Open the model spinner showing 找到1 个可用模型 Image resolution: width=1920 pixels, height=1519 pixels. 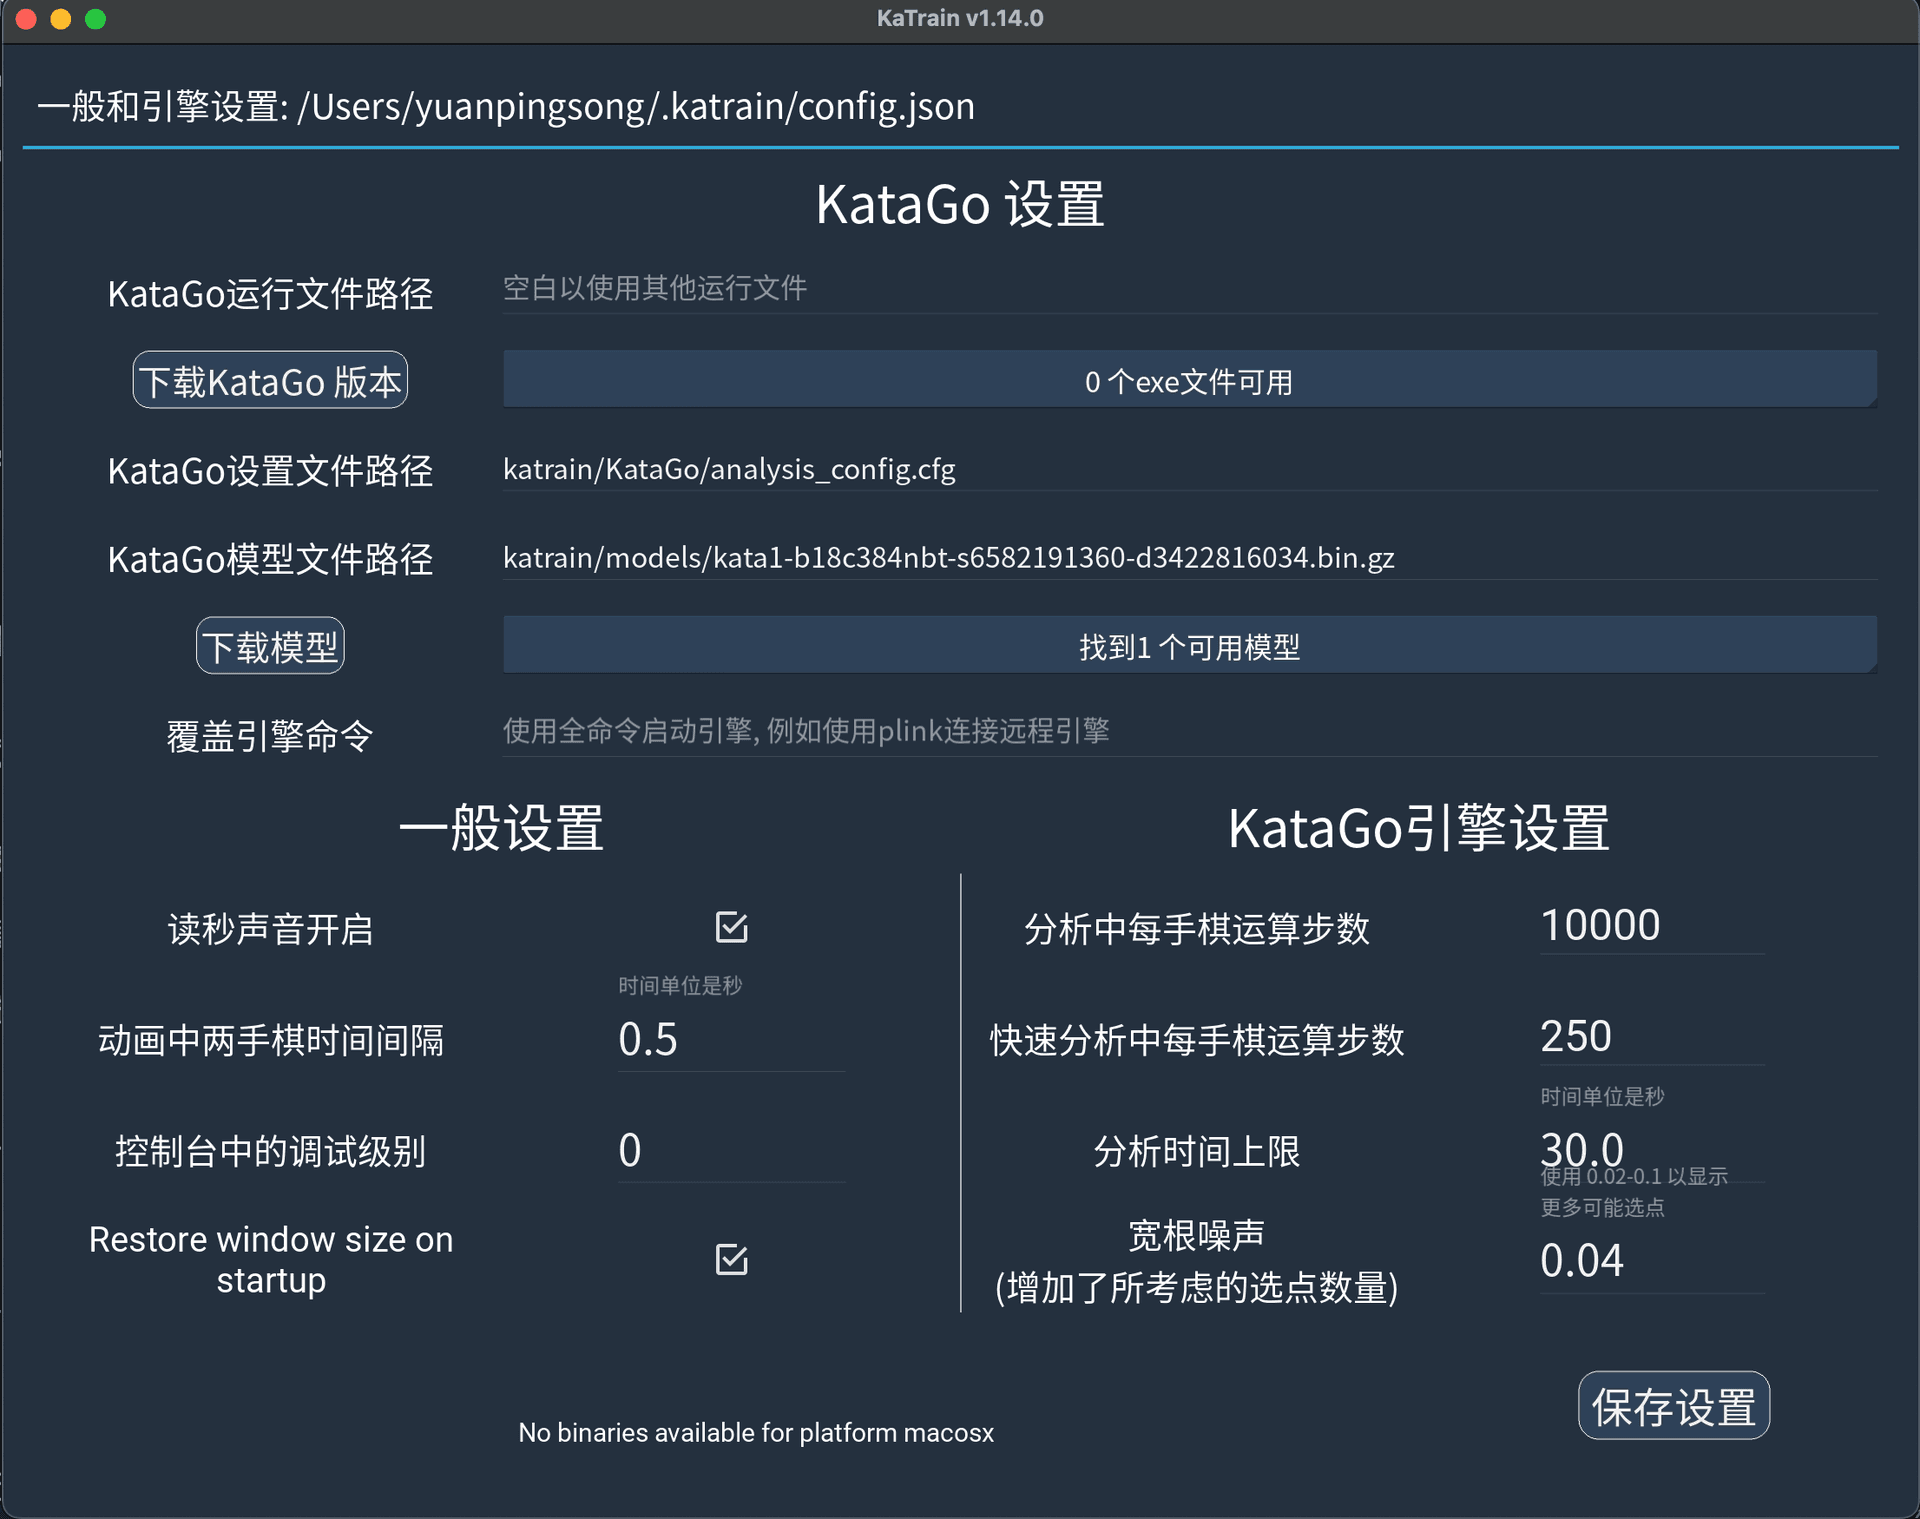tap(1190, 645)
